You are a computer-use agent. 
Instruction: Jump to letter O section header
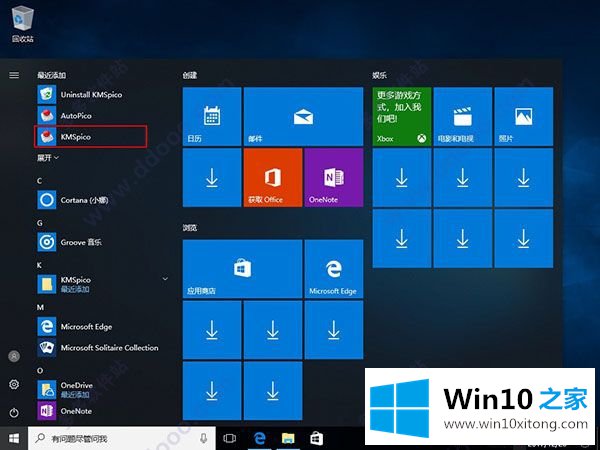[40, 370]
